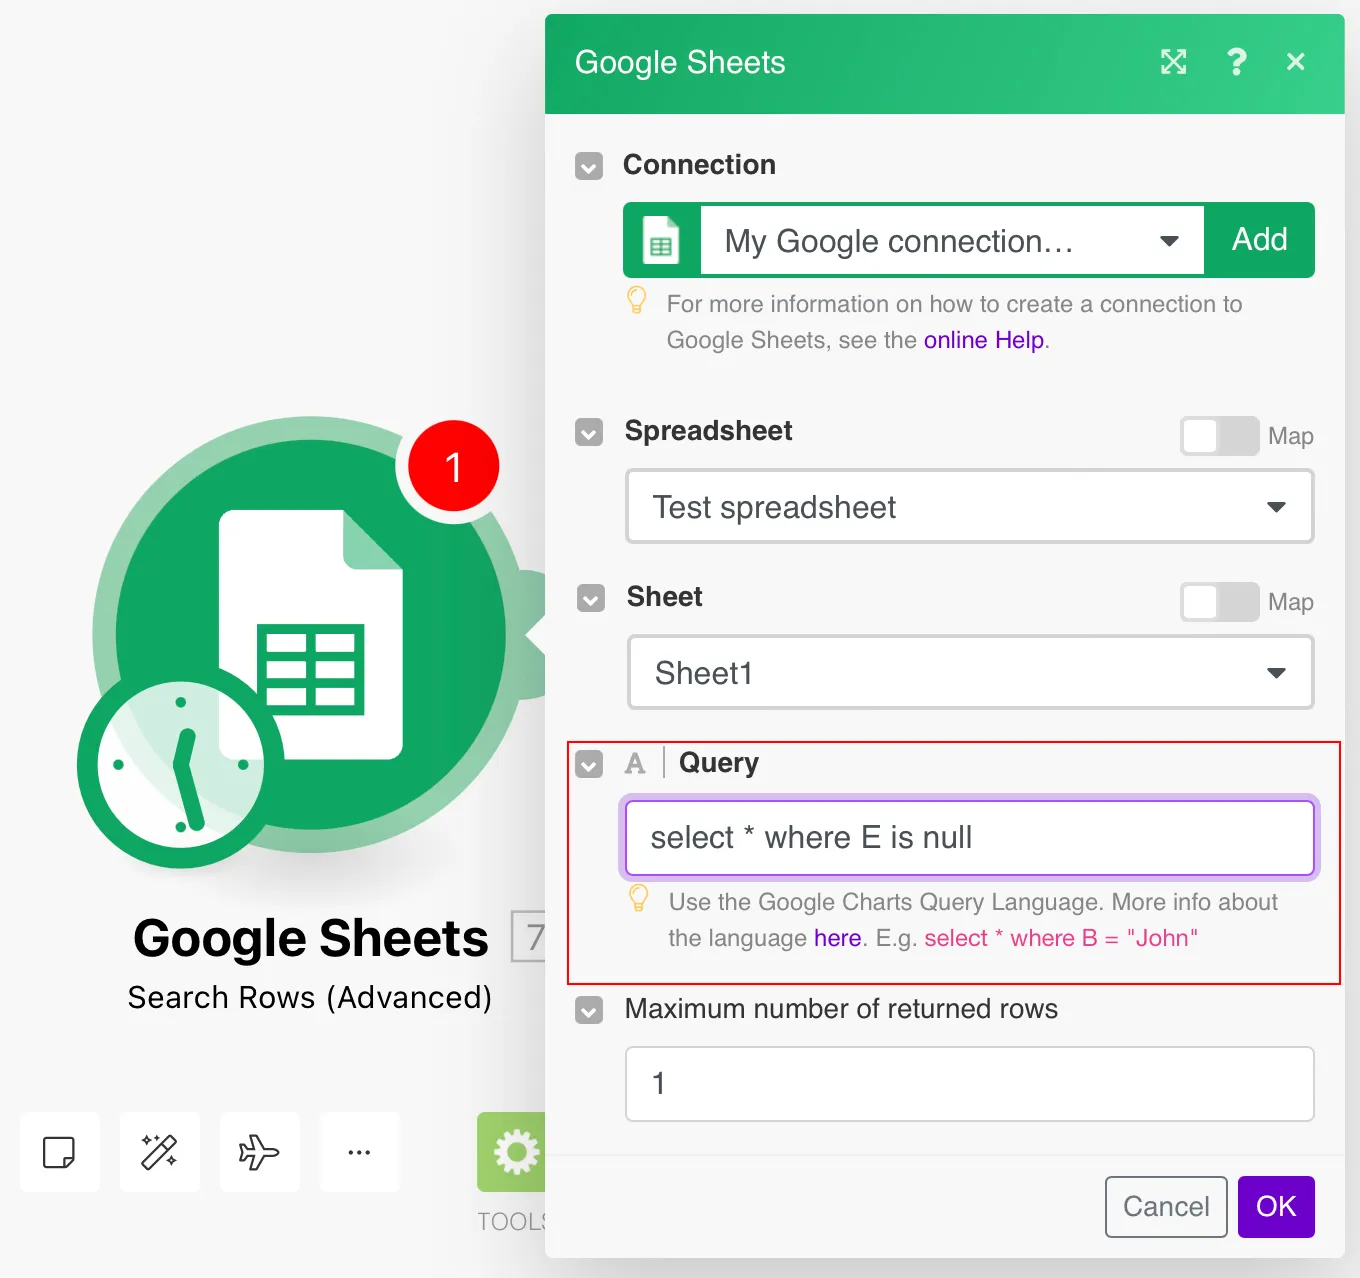Image resolution: width=1360 pixels, height=1278 pixels.
Task: Open the clock schedule icon on module
Action: (181, 764)
